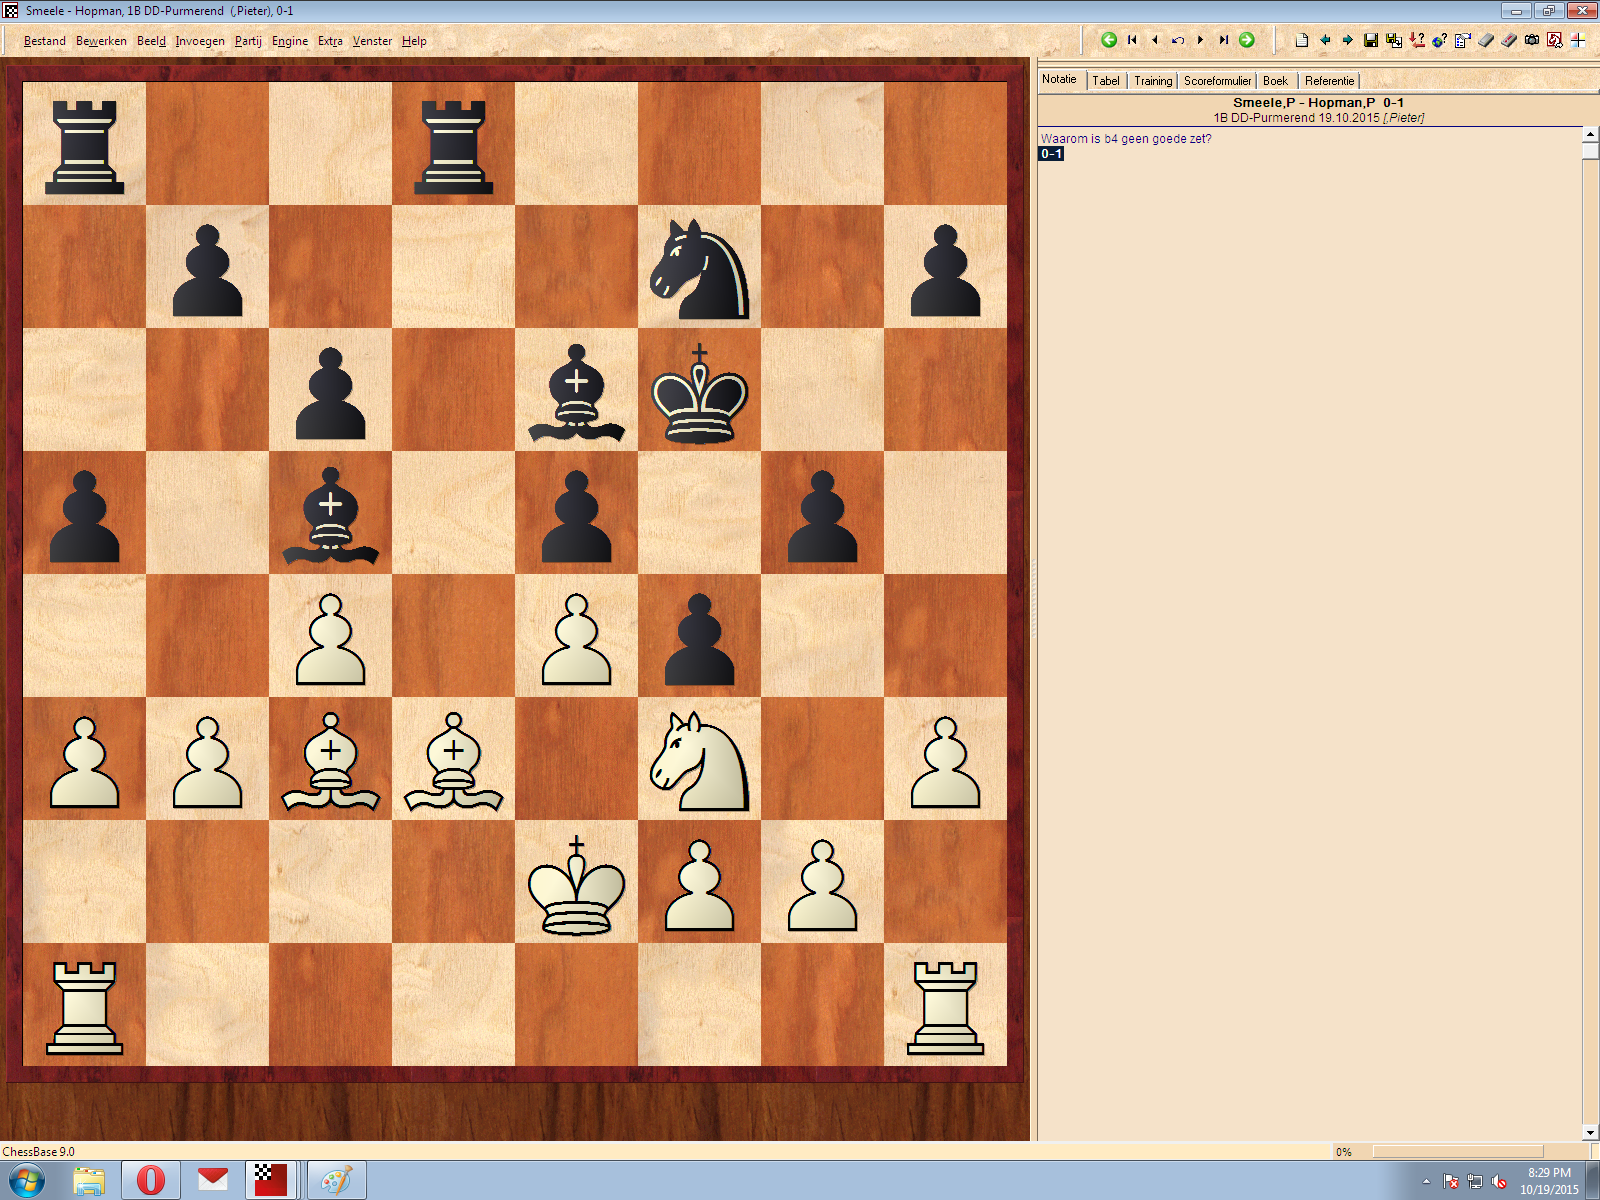Screen dimensions: 1600x1200
Task: Open the Venster menu
Action: tap(372, 41)
